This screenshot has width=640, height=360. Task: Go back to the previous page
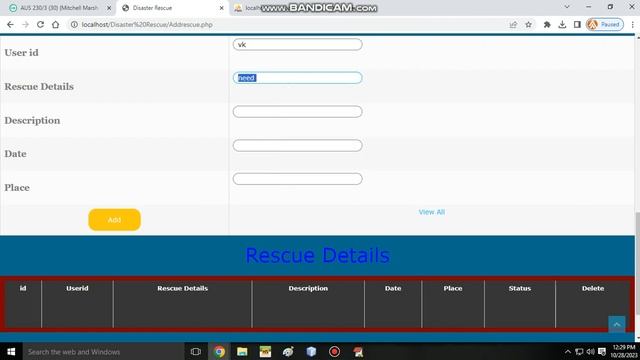click(x=10, y=24)
